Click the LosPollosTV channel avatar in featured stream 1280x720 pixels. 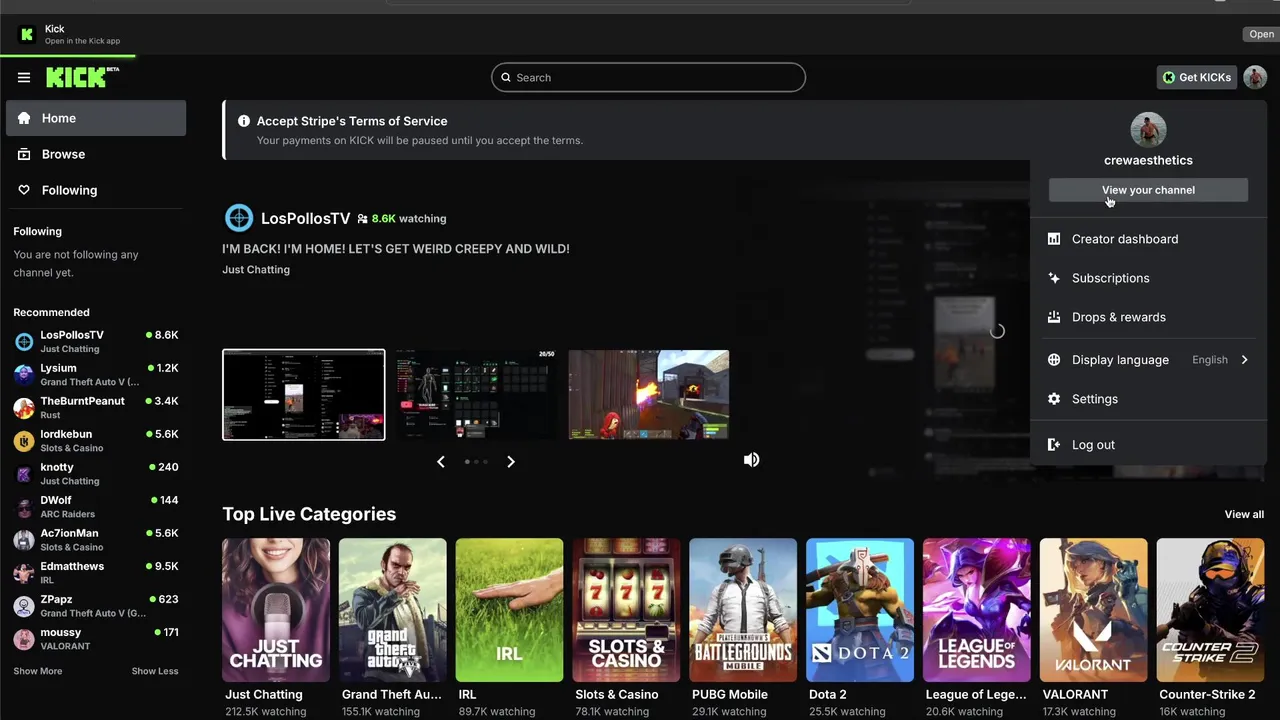[x=239, y=217]
